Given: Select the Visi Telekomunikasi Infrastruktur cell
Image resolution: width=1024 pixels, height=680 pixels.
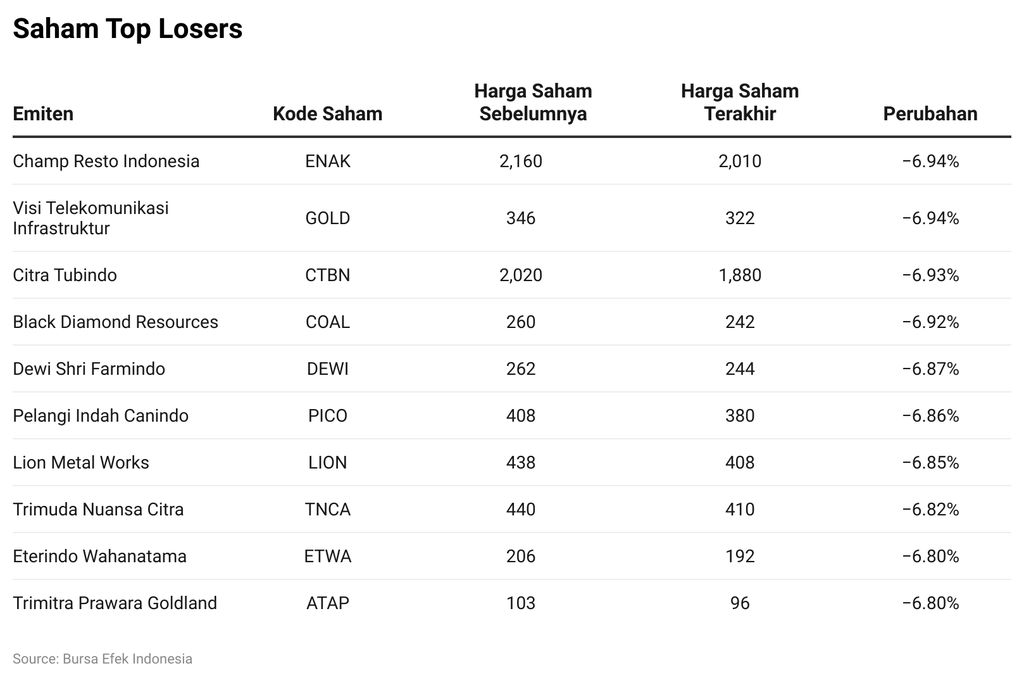Looking at the screenshot, I should pyautogui.click(x=91, y=218).
